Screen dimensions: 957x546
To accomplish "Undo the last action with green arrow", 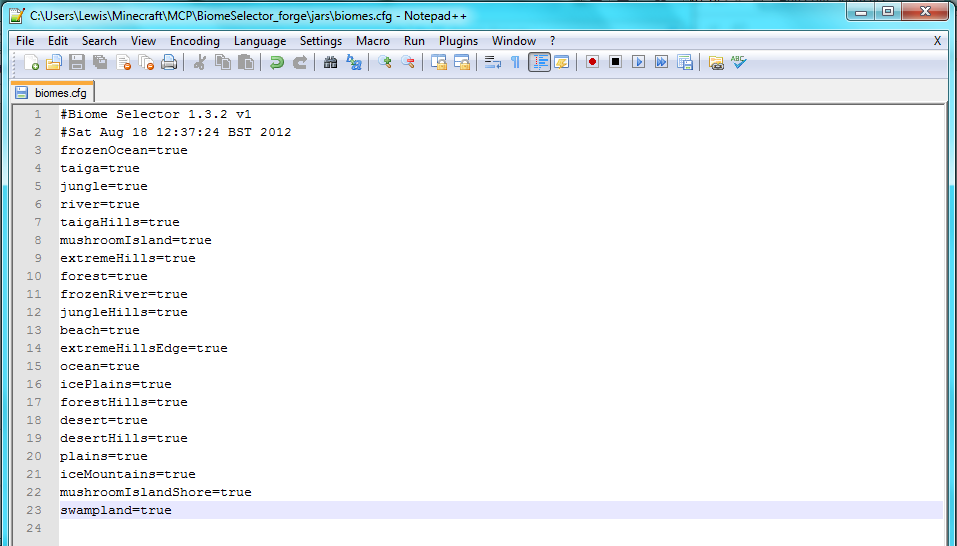I will pyautogui.click(x=276, y=62).
